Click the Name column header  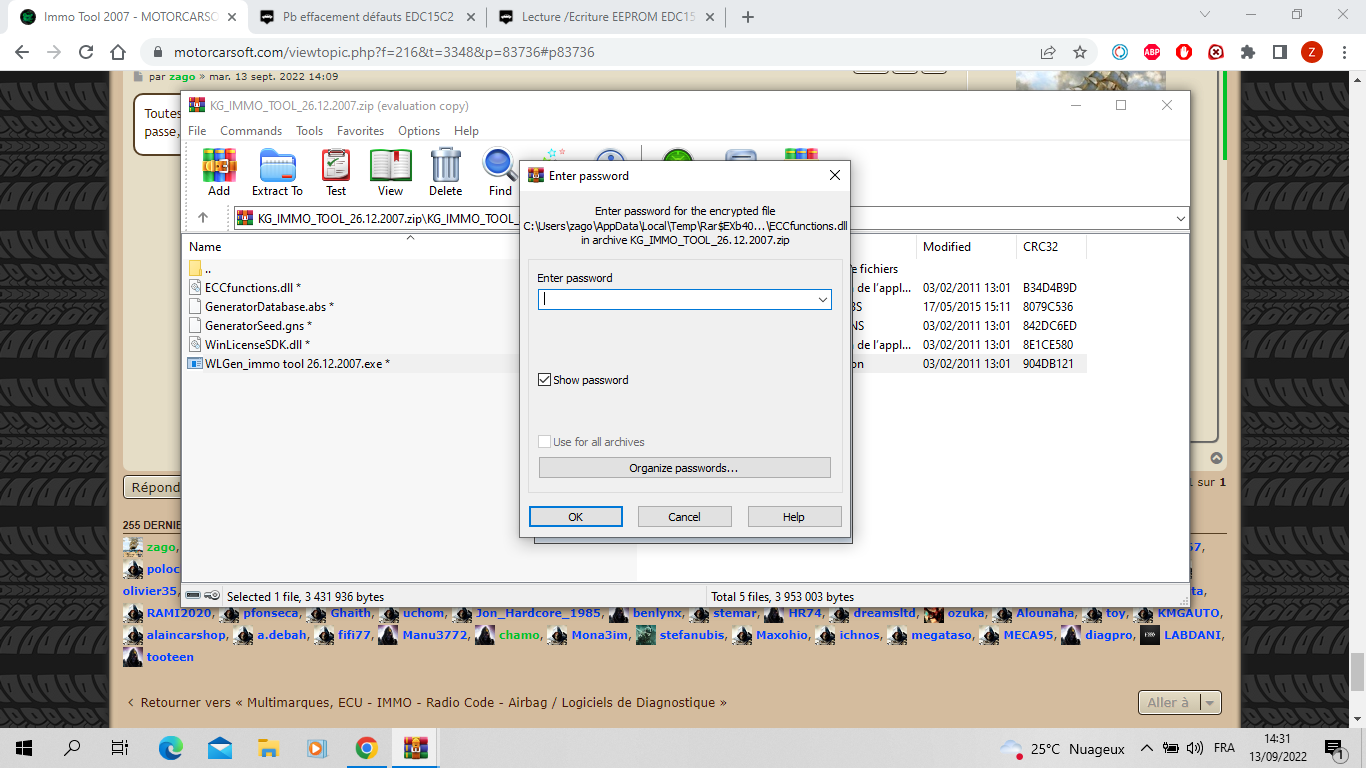click(x=205, y=246)
